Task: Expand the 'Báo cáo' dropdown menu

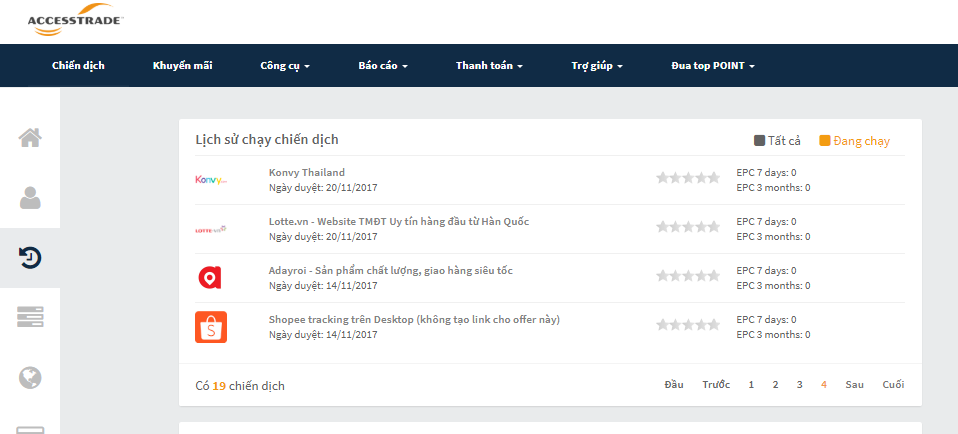Action: pos(383,66)
